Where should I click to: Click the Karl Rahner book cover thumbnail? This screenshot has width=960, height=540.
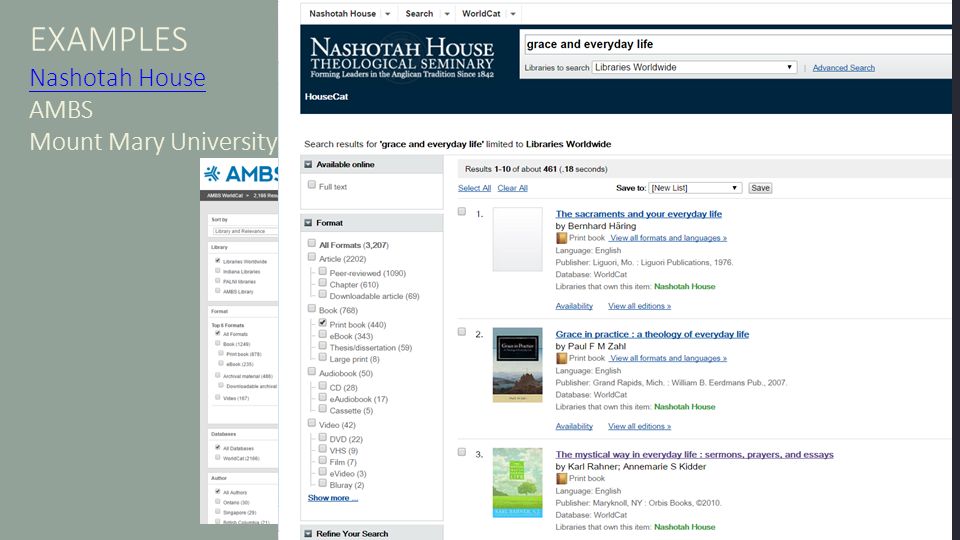pyautogui.click(x=517, y=482)
